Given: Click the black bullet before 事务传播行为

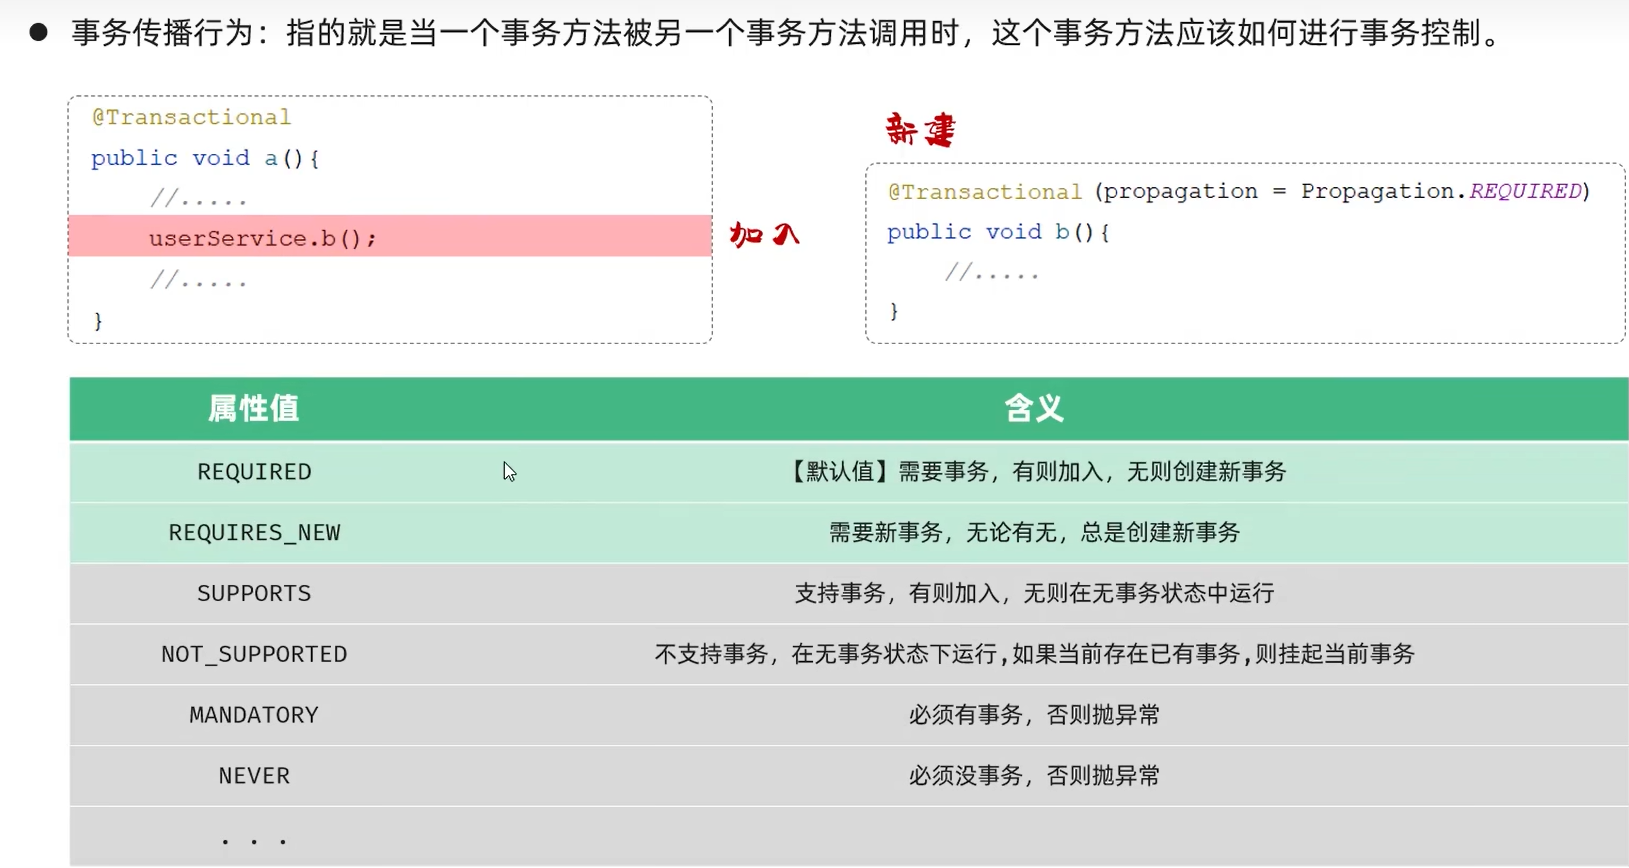Looking at the screenshot, I should pos(39,33).
